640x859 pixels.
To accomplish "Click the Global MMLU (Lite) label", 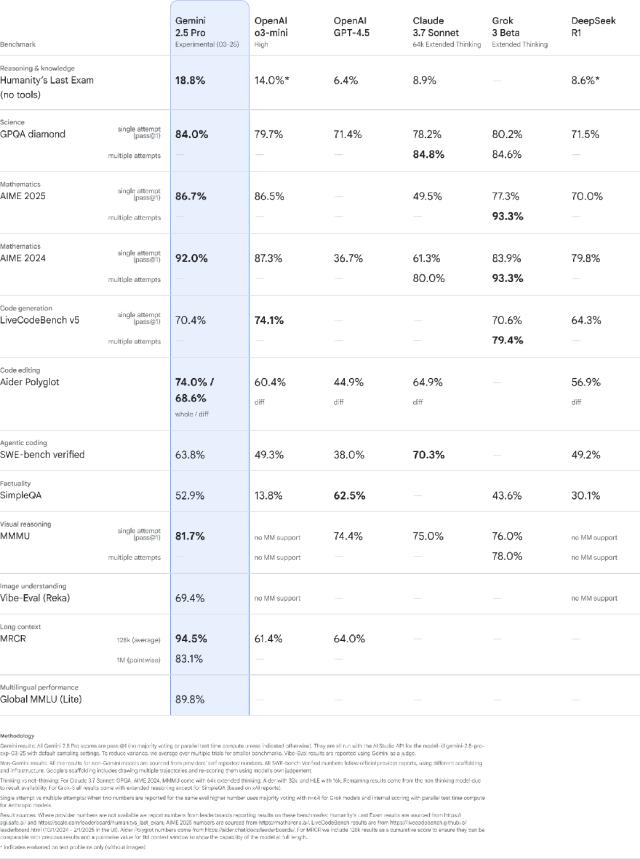I will pos(41,699).
